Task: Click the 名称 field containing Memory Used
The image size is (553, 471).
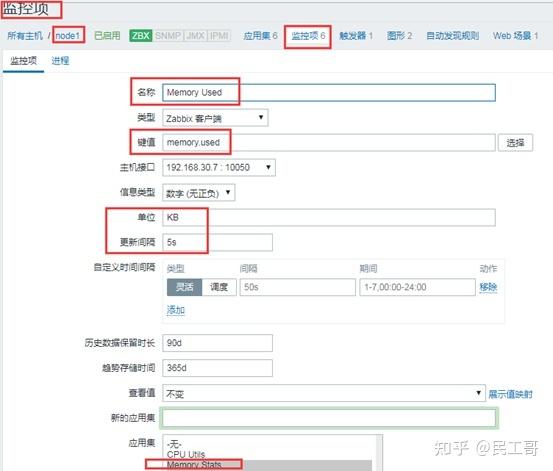Action: [329, 92]
